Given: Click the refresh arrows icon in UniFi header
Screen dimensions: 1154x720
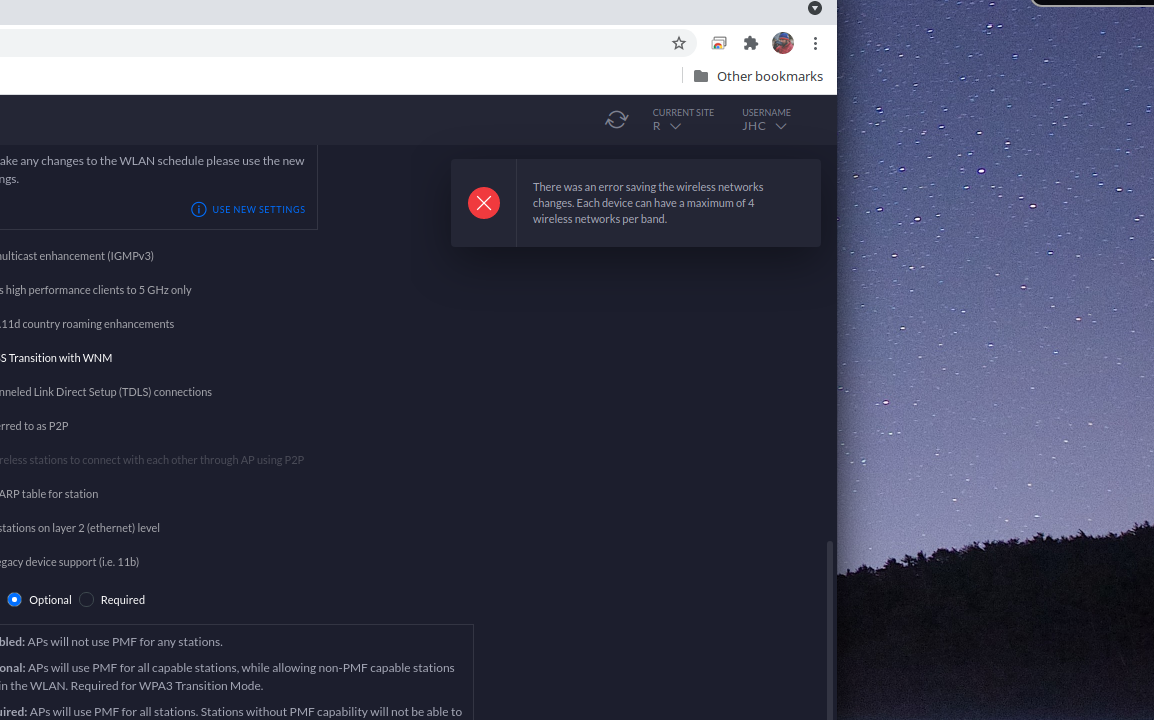Looking at the screenshot, I should tap(616, 120).
